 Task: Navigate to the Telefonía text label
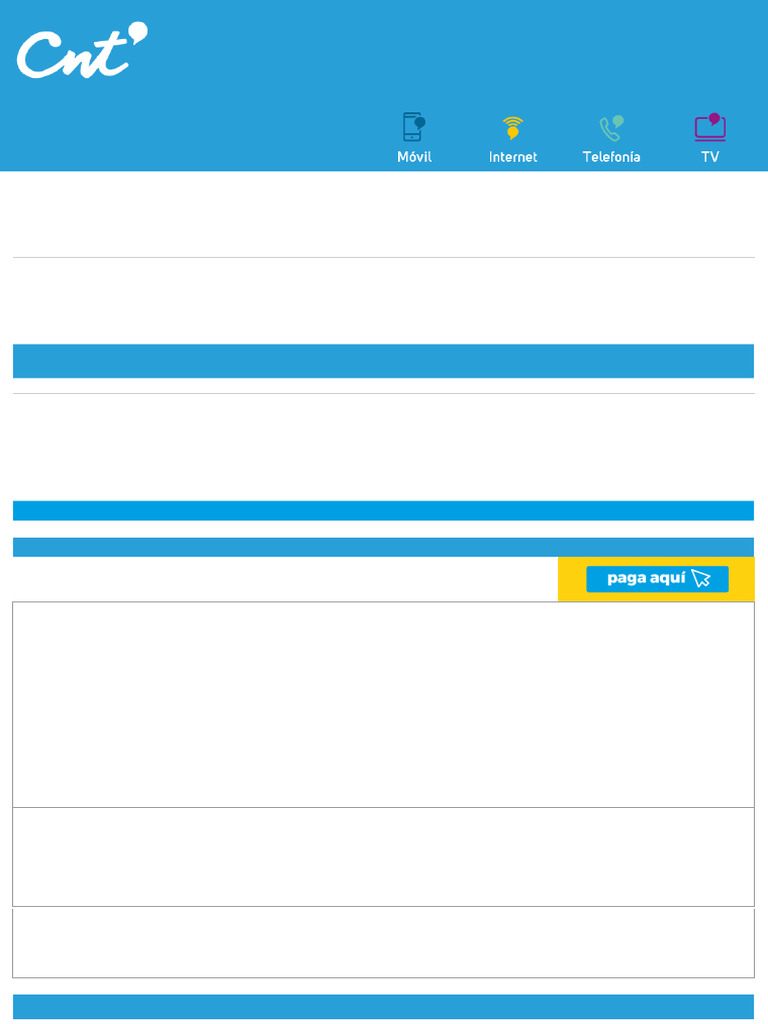coord(611,157)
